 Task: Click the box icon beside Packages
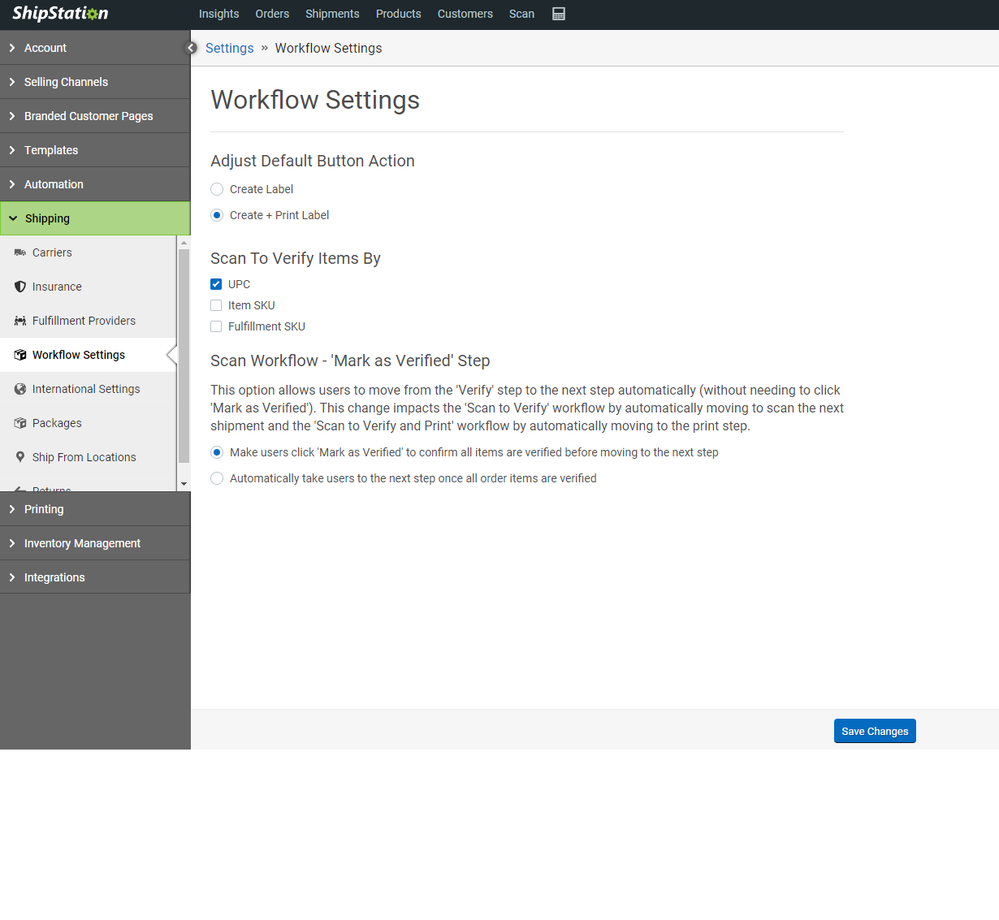click(20, 423)
